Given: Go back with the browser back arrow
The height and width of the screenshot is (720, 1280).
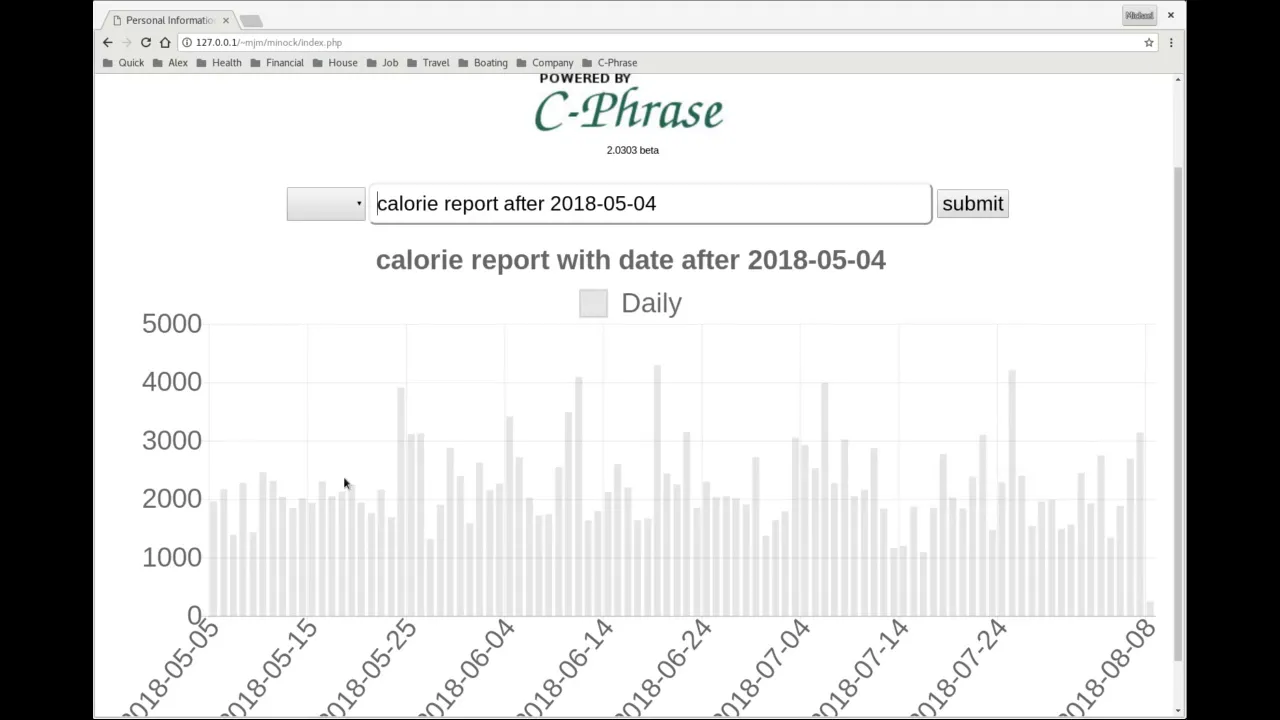Looking at the screenshot, I should coord(108,42).
